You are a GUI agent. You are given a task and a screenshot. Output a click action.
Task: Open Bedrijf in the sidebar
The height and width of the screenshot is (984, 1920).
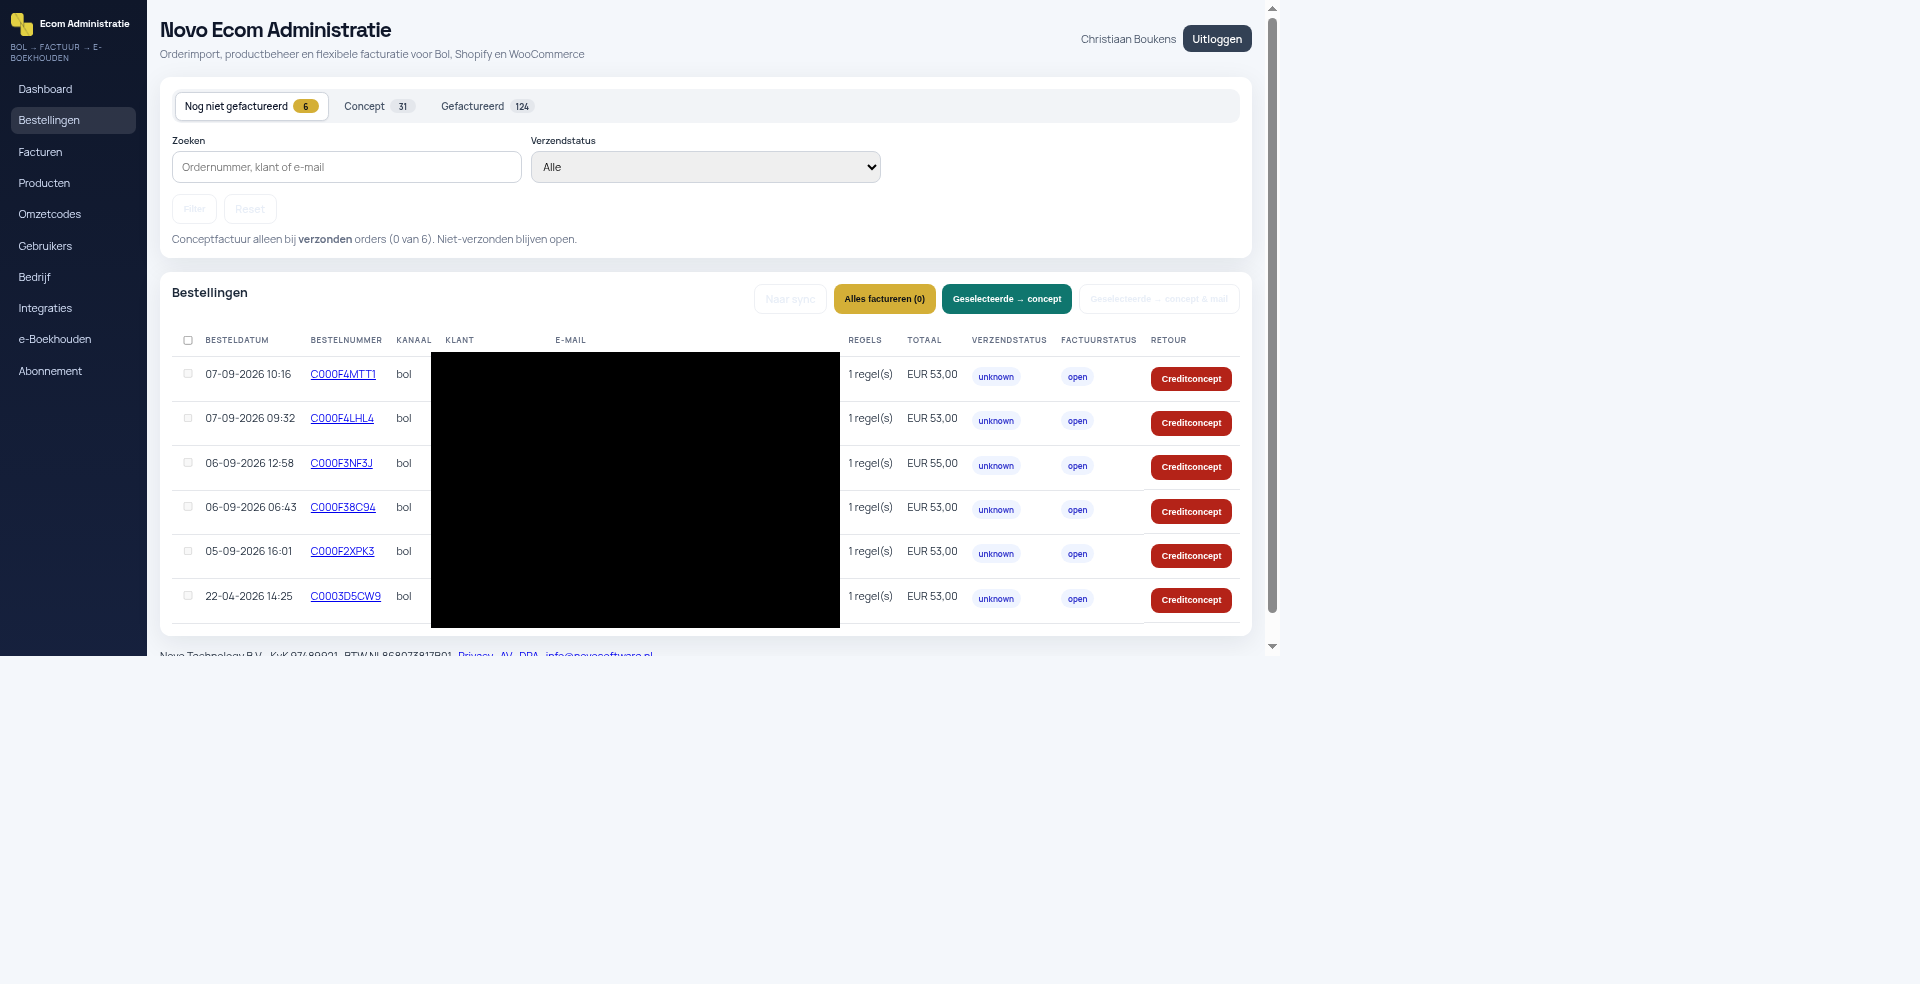point(73,277)
